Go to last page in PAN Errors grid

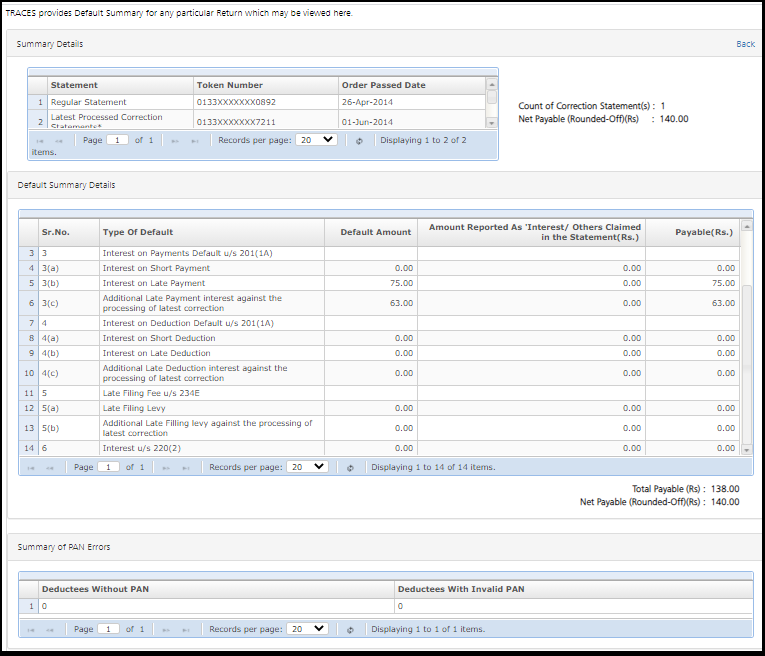[186, 629]
